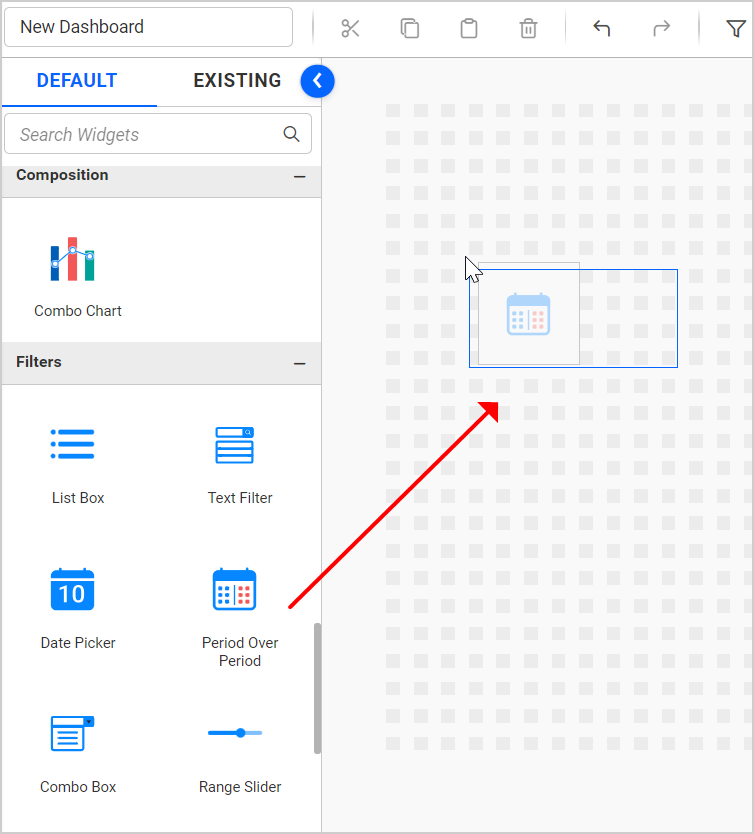Redo the last action
The image size is (754, 834).
click(x=661, y=28)
